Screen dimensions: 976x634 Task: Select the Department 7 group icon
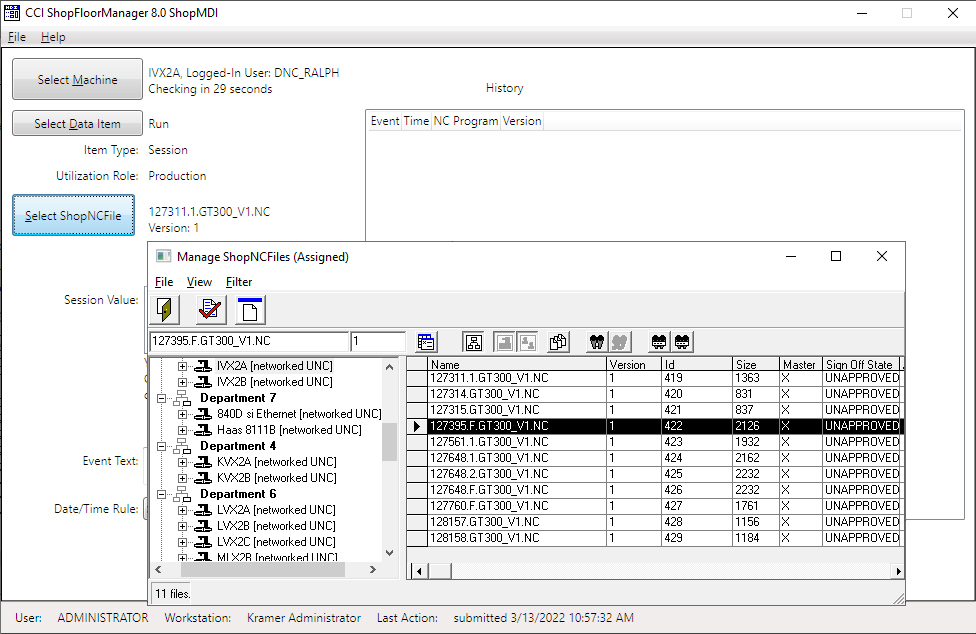[182, 398]
